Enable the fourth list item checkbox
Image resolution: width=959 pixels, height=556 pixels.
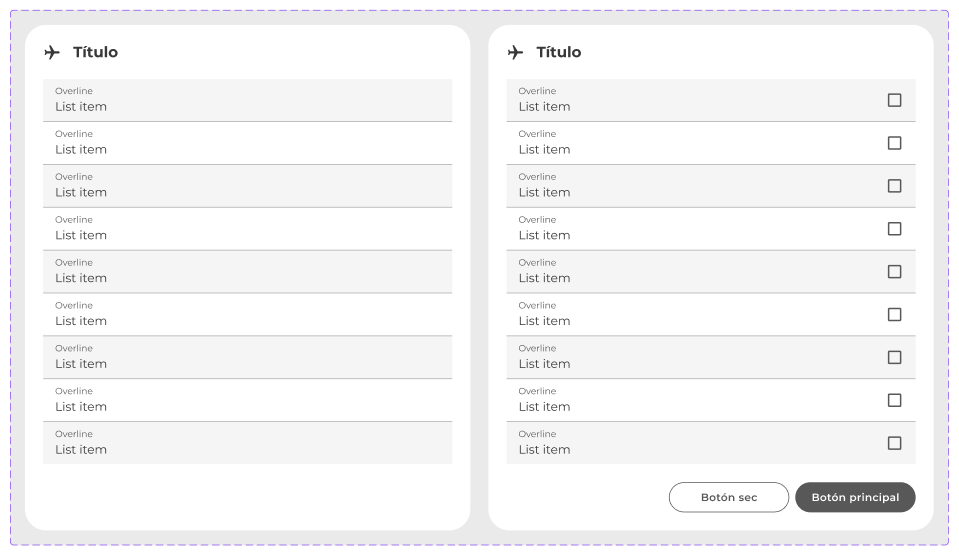point(894,229)
